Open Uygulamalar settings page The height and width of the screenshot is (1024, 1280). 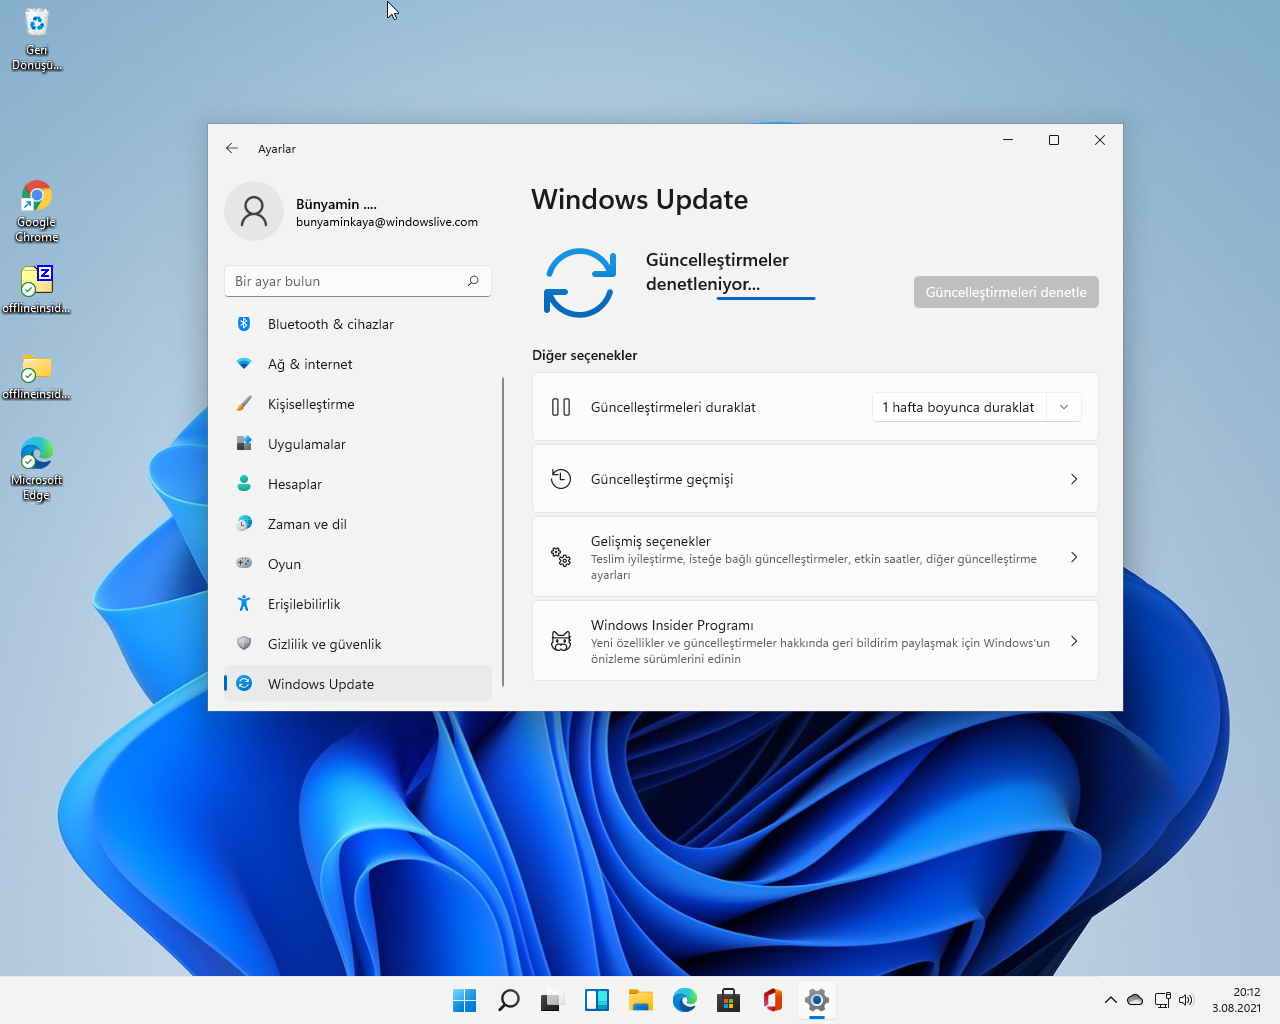(358, 444)
